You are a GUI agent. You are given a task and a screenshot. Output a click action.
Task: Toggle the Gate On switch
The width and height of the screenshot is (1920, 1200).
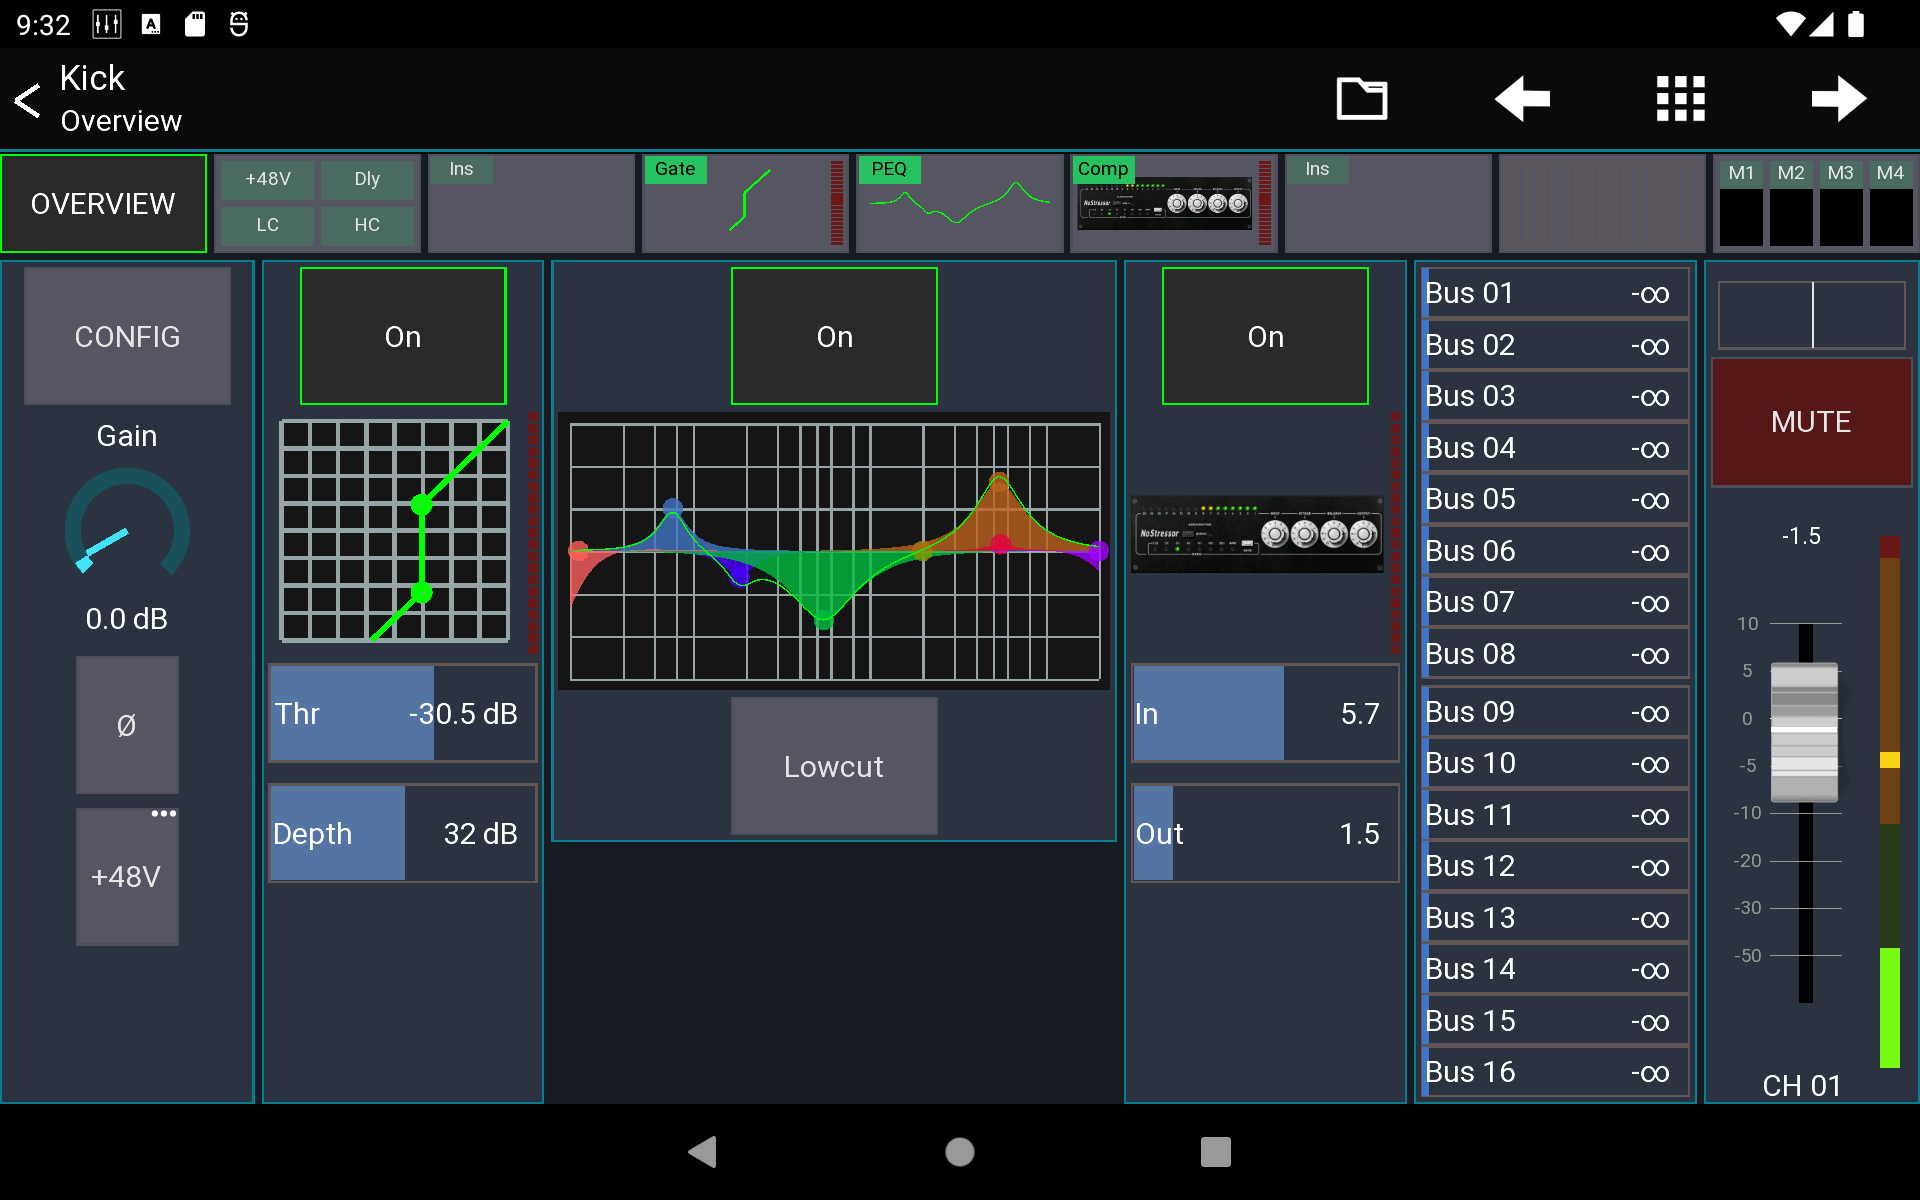click(403, 336)
